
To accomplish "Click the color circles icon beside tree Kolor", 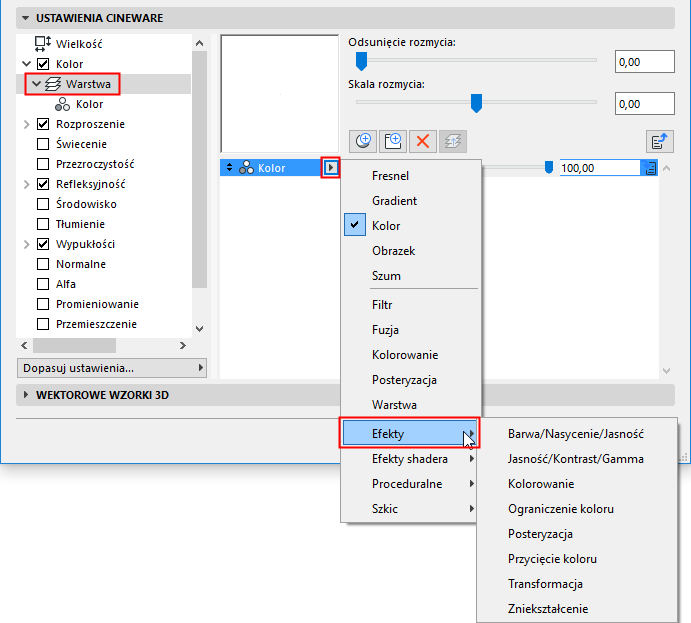I will coord(62,104).
